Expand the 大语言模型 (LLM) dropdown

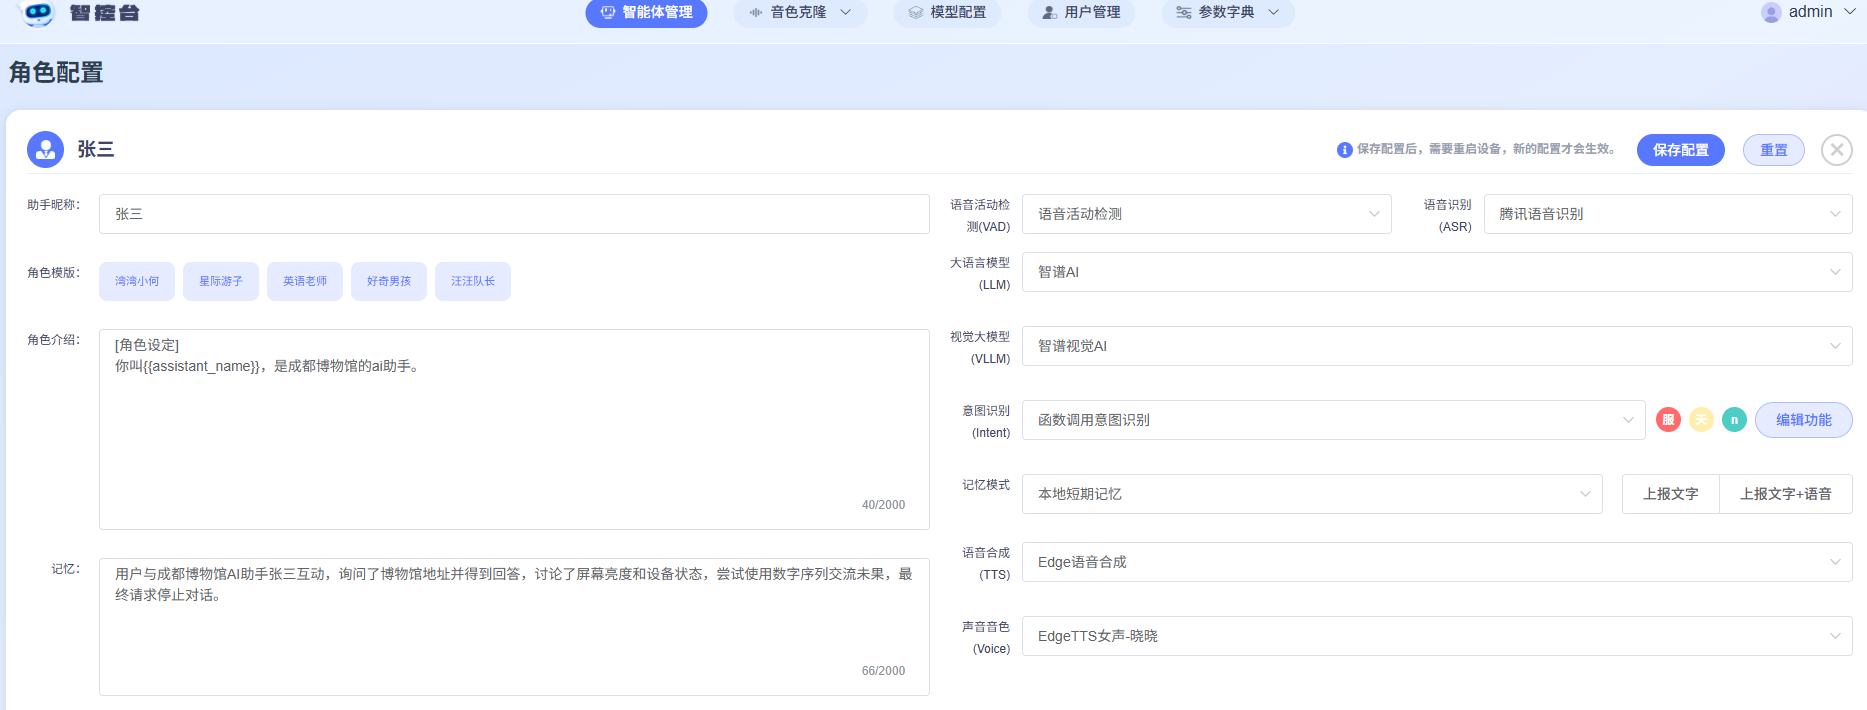(x=1436, y=272)
